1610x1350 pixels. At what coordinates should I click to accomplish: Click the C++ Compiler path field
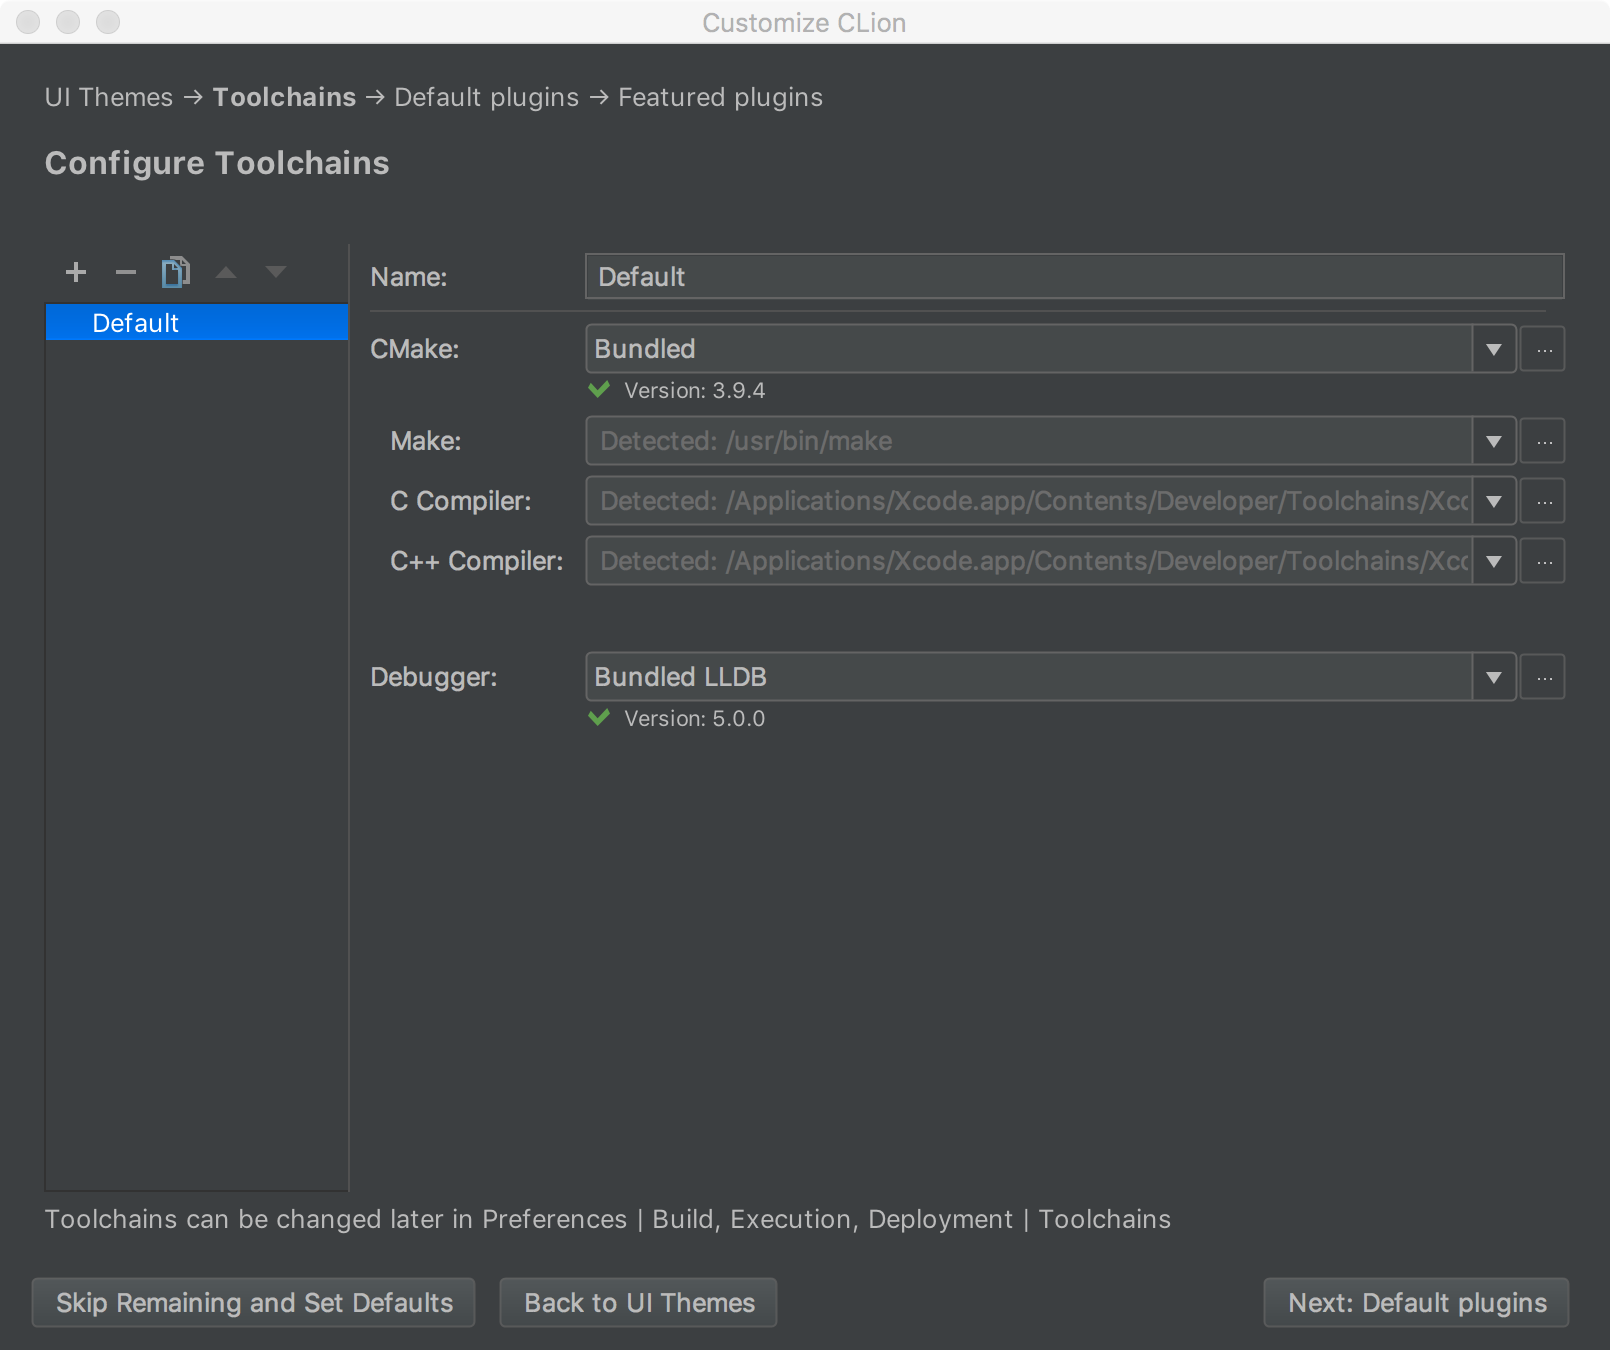tap(1029, 561)
